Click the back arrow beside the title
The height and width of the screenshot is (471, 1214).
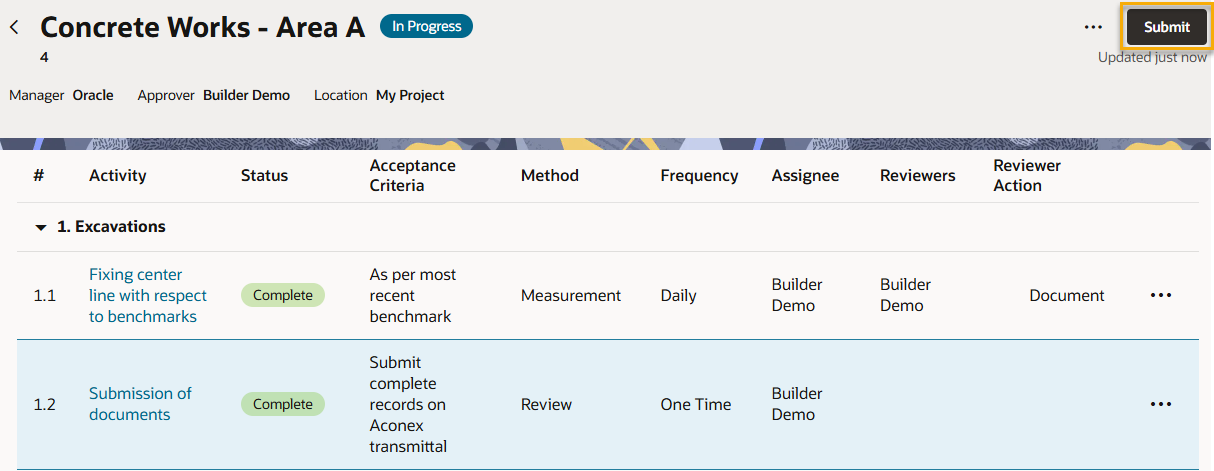[14, 27]
